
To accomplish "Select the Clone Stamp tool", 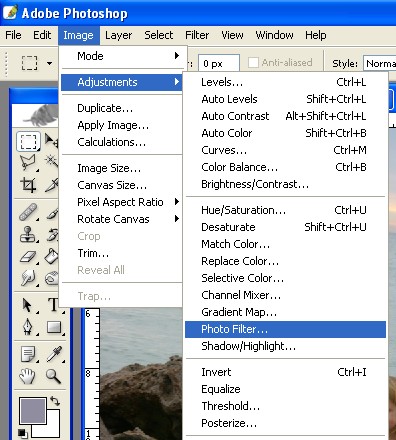I will pos(28,234).
